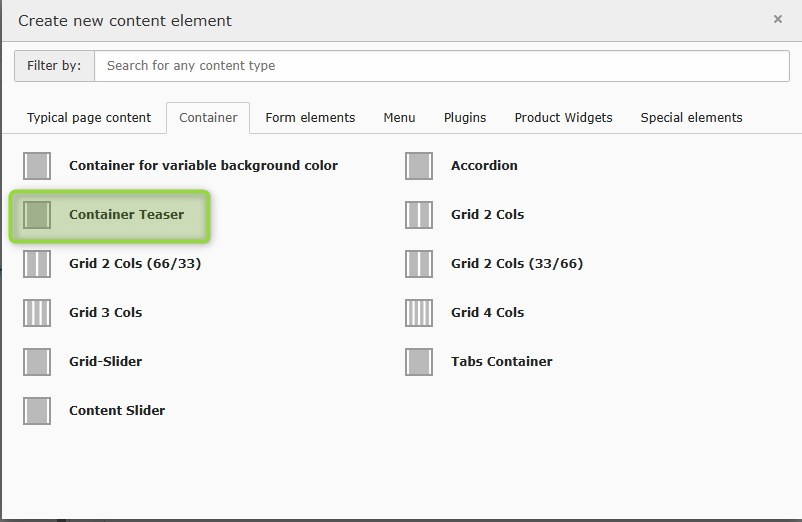This screenshot has width=802, height=522.
Task: Choose the Accordion icon
Action: pyautogui.click(x=419, y=166)
